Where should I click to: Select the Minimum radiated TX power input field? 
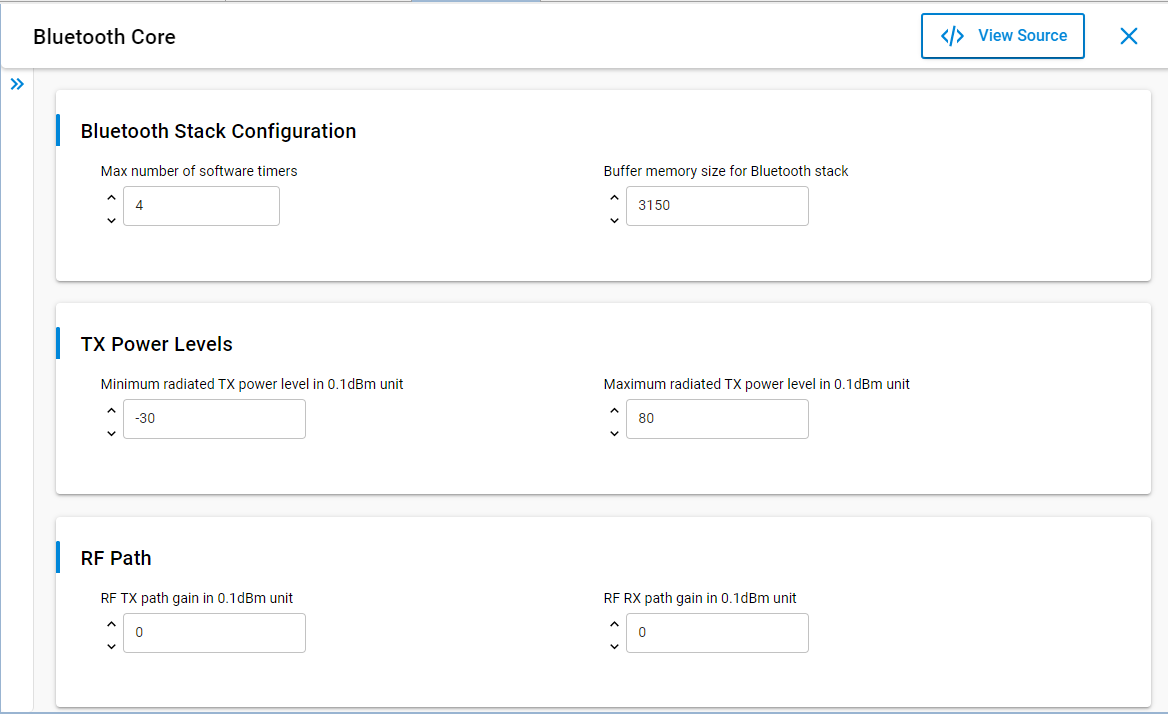tap(214, 419)
